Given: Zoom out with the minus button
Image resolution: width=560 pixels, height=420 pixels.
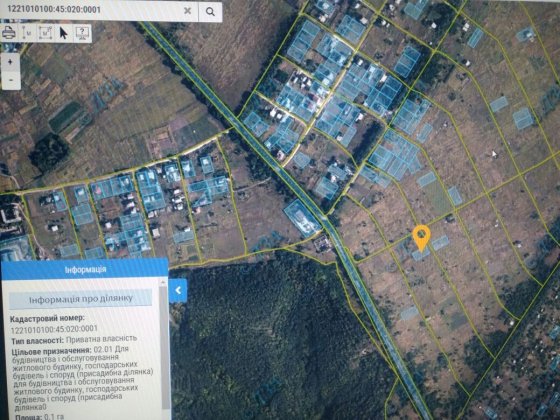Looking at the screenshot, I should coord(11,80).
